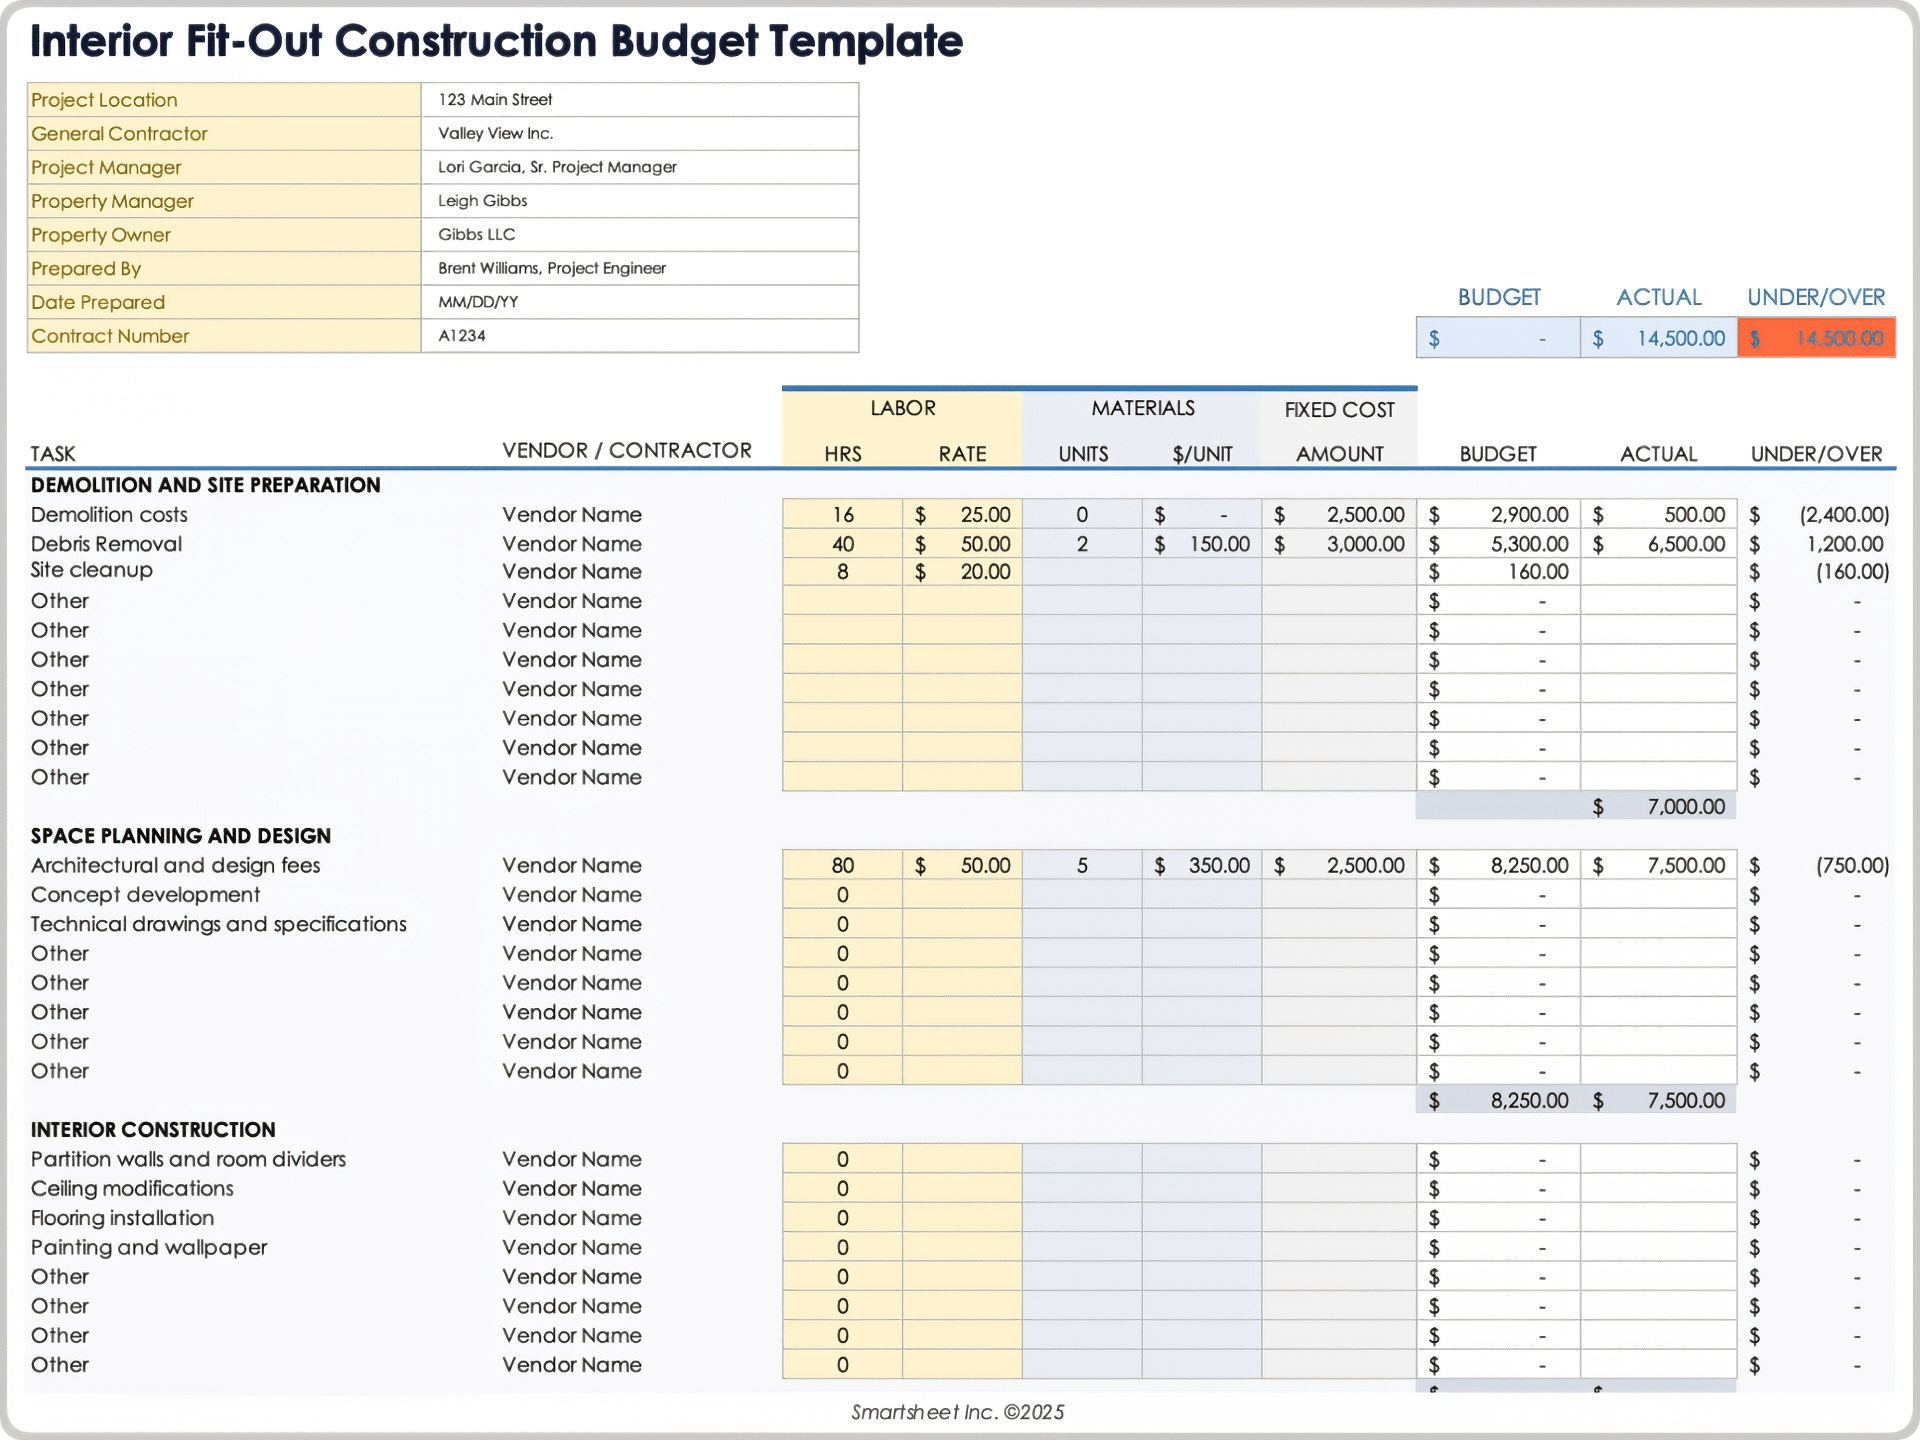Click the Date Prepared MM/DD/YY cell
The image size is (1920, 1440).
[x=640, y=302]
